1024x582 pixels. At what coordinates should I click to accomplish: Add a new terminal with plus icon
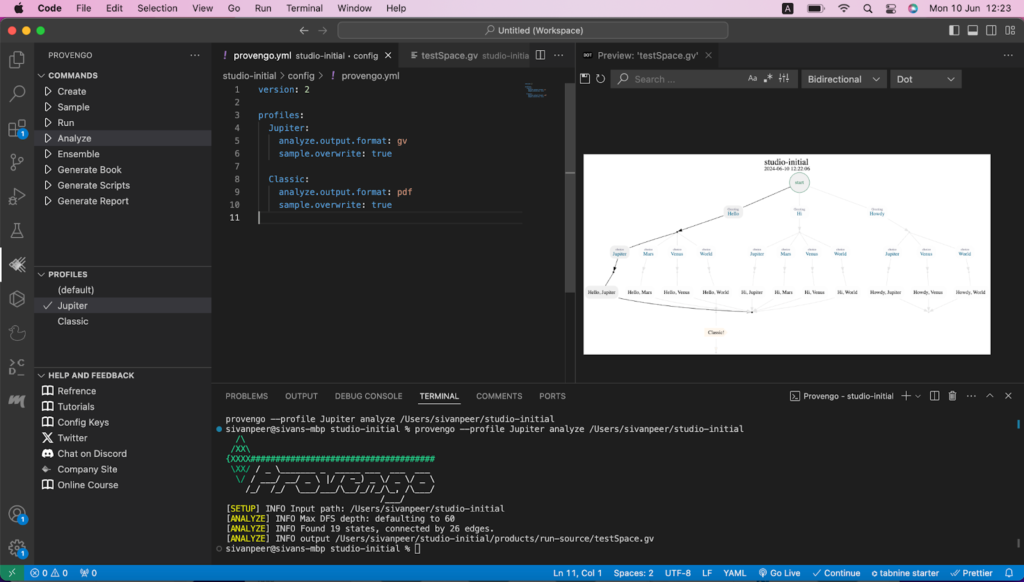pyautogui.click(x=906, y=396)
